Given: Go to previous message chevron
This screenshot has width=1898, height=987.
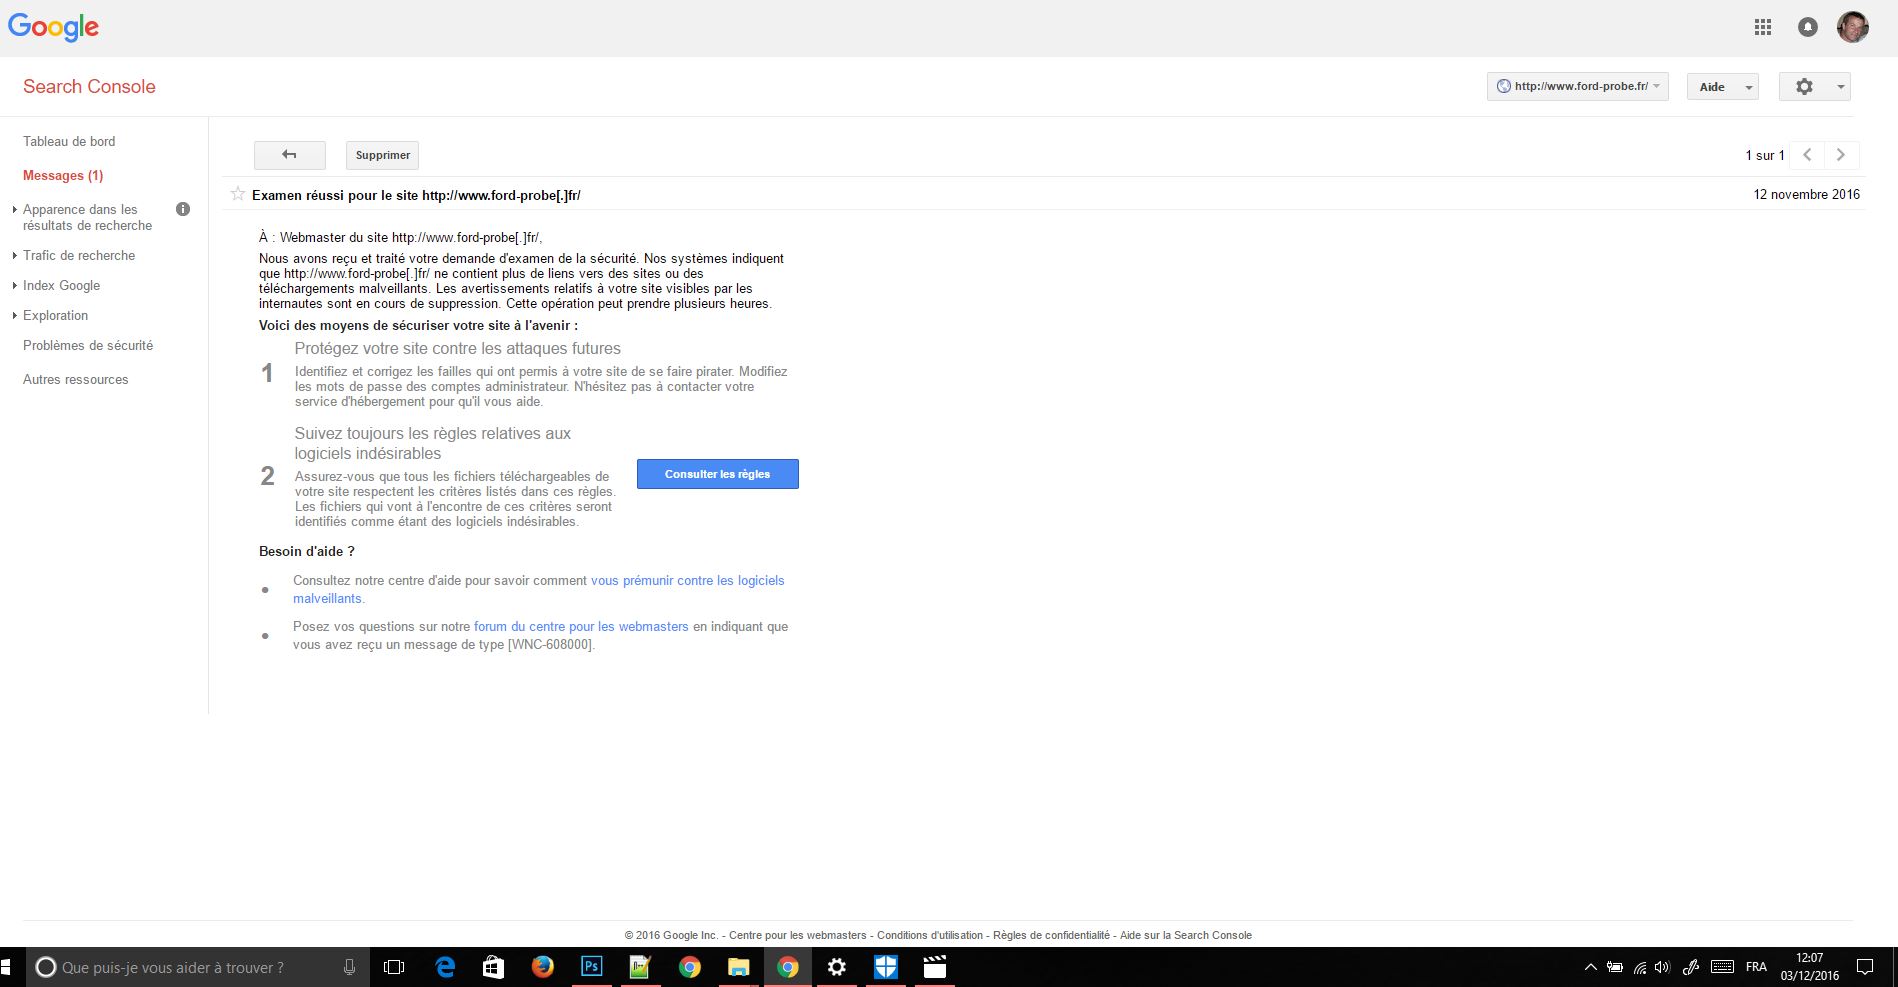Looking at the screenshot, I should tap(1807, 155).
